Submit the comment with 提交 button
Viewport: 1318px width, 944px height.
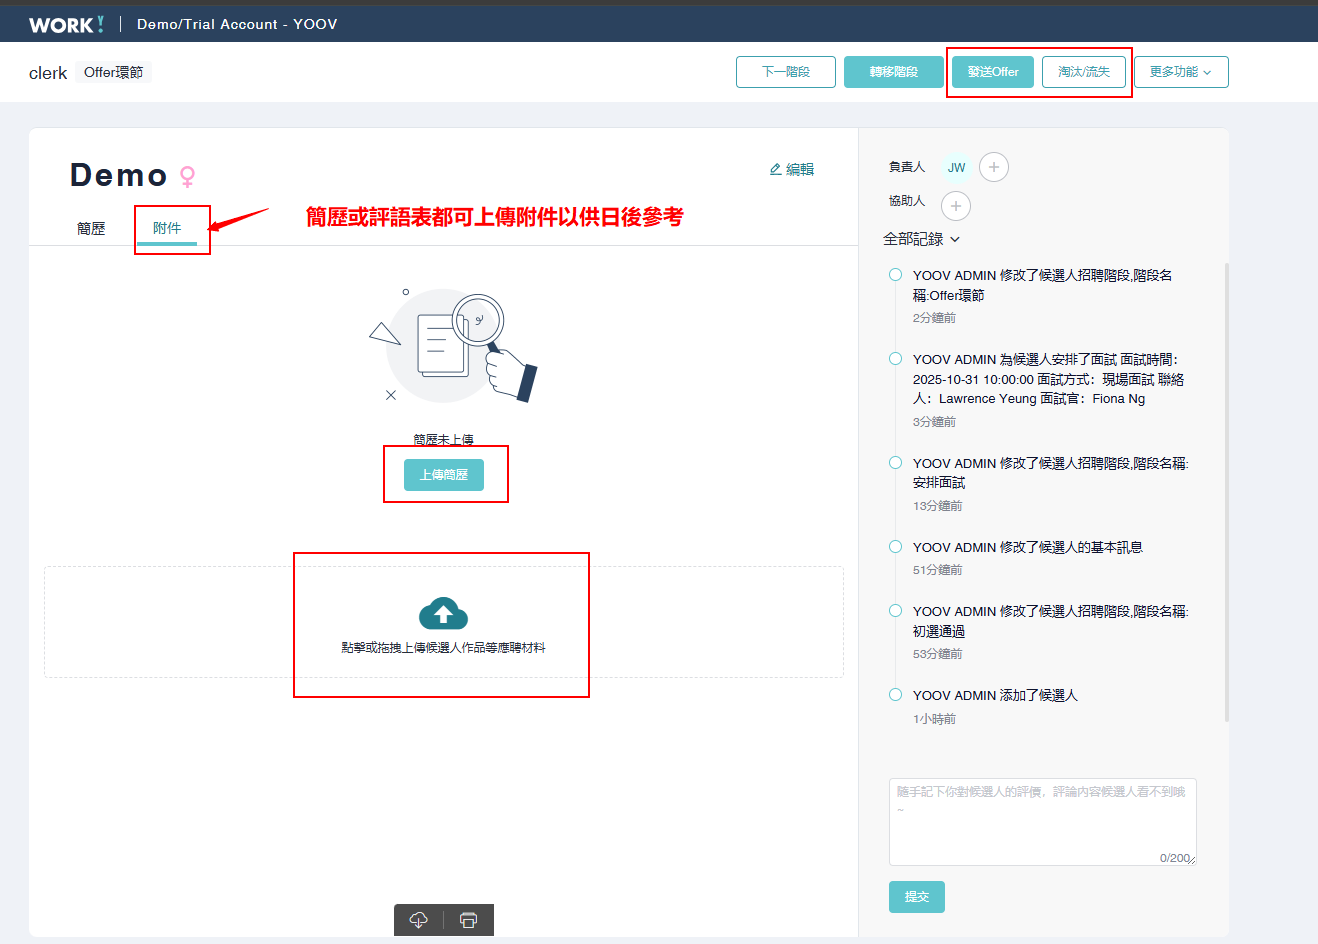(916, 897)
